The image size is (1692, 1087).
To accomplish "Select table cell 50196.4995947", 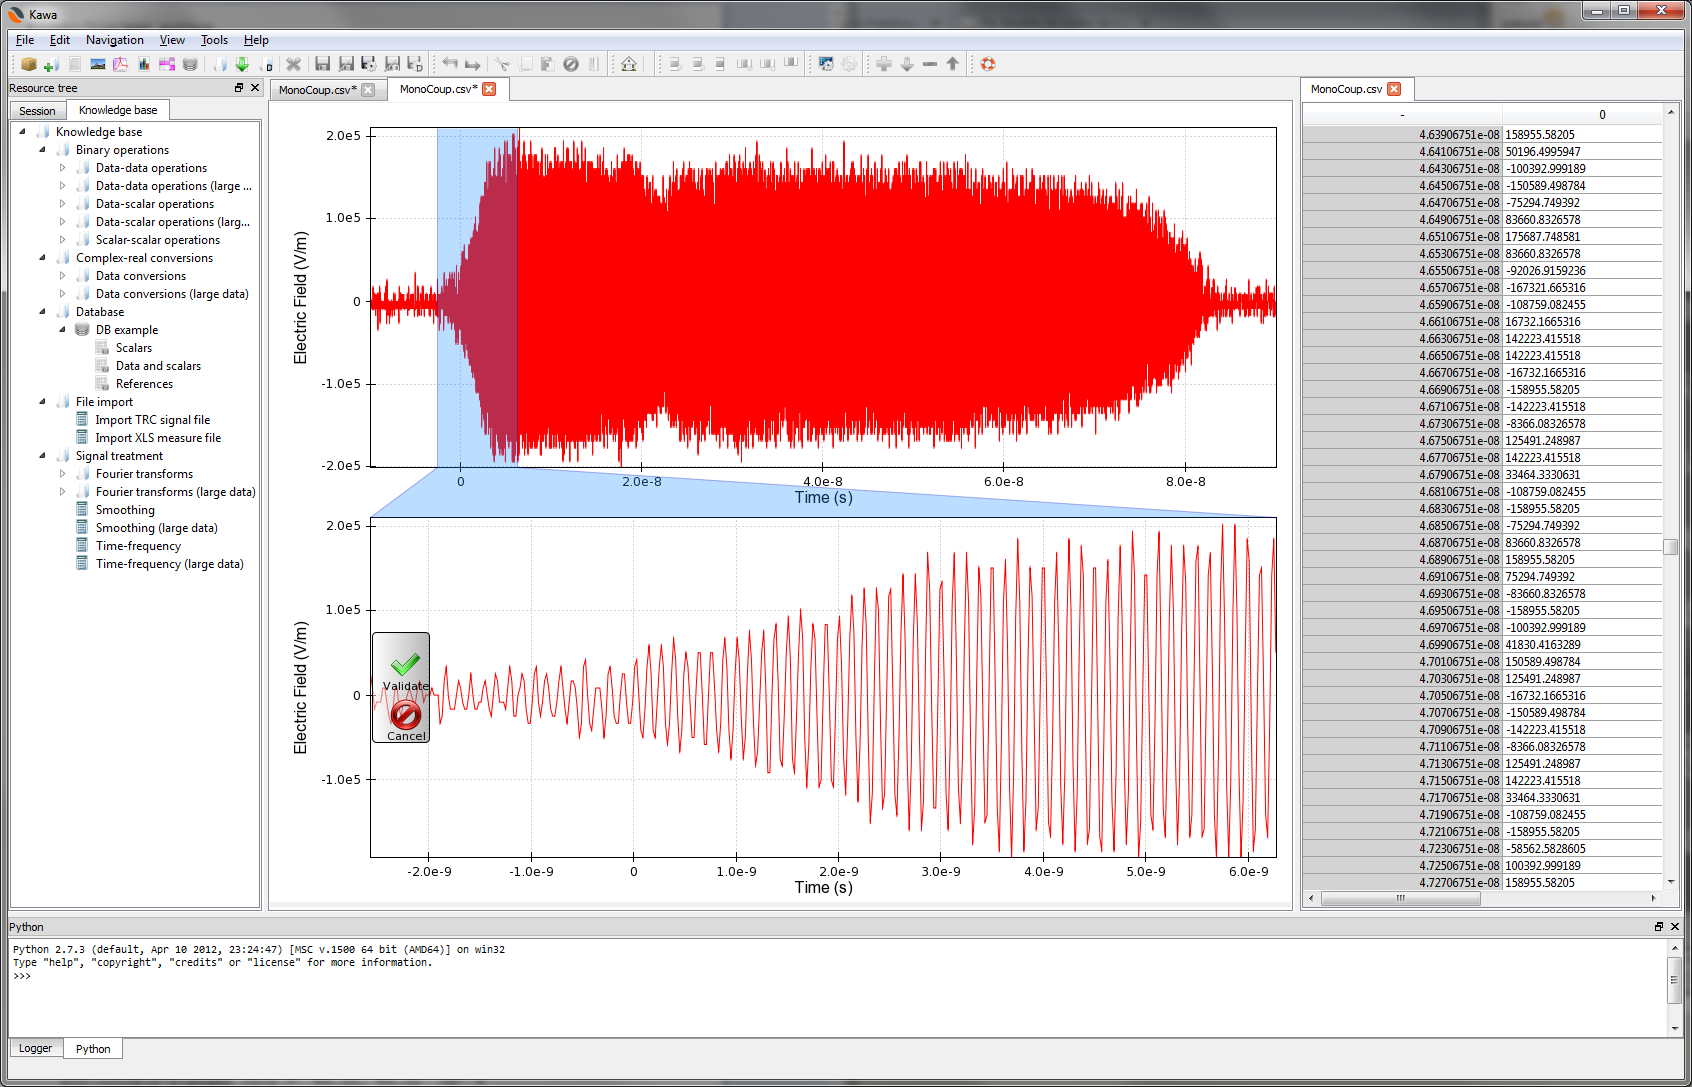I will (x=1582, y=152).
